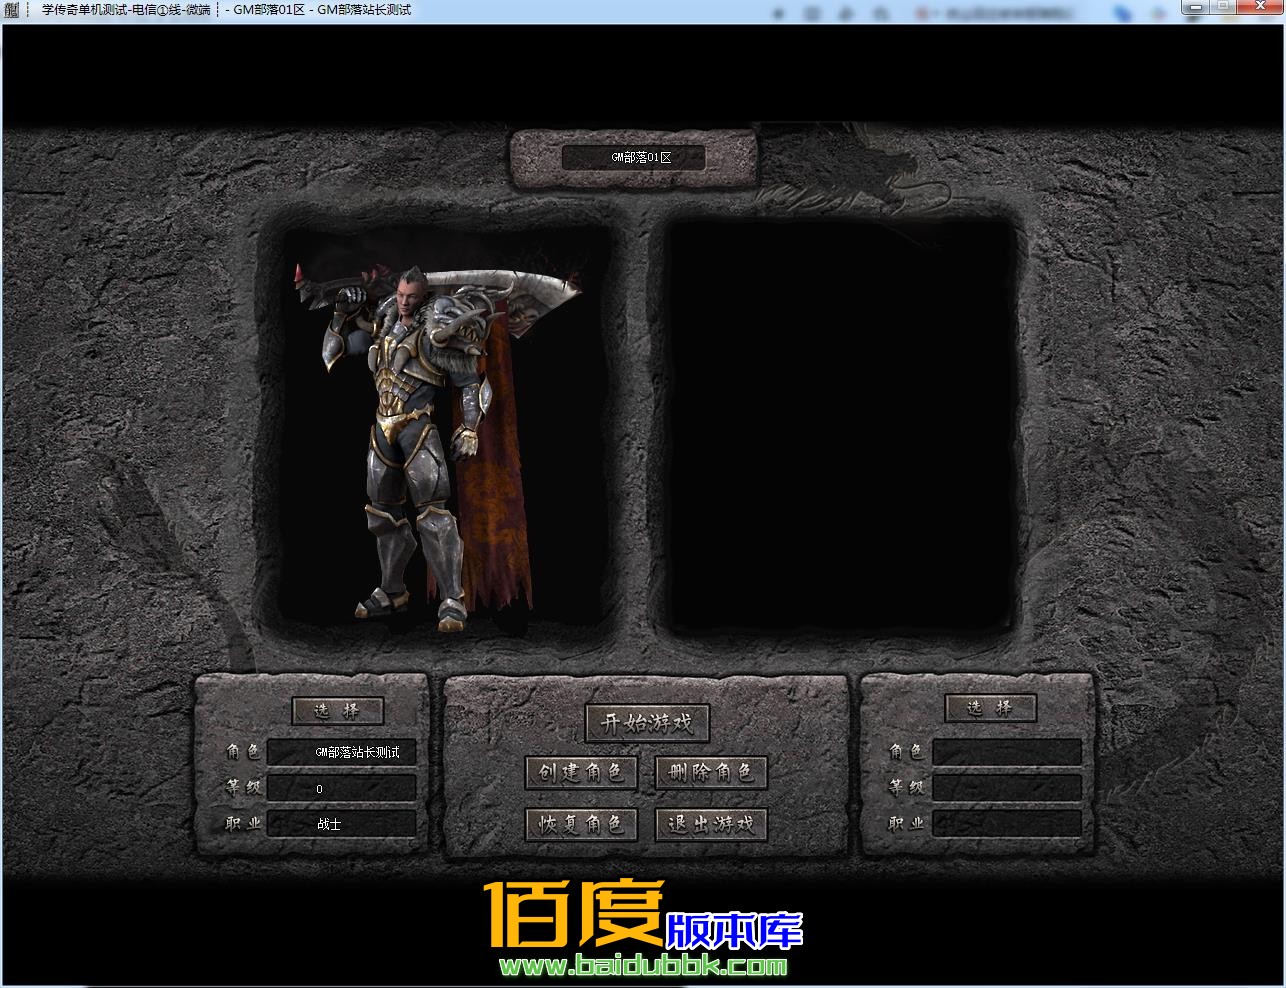1286x988 pixels.
Task: Click the game app icon in title bar
Action: coord(12,10)
